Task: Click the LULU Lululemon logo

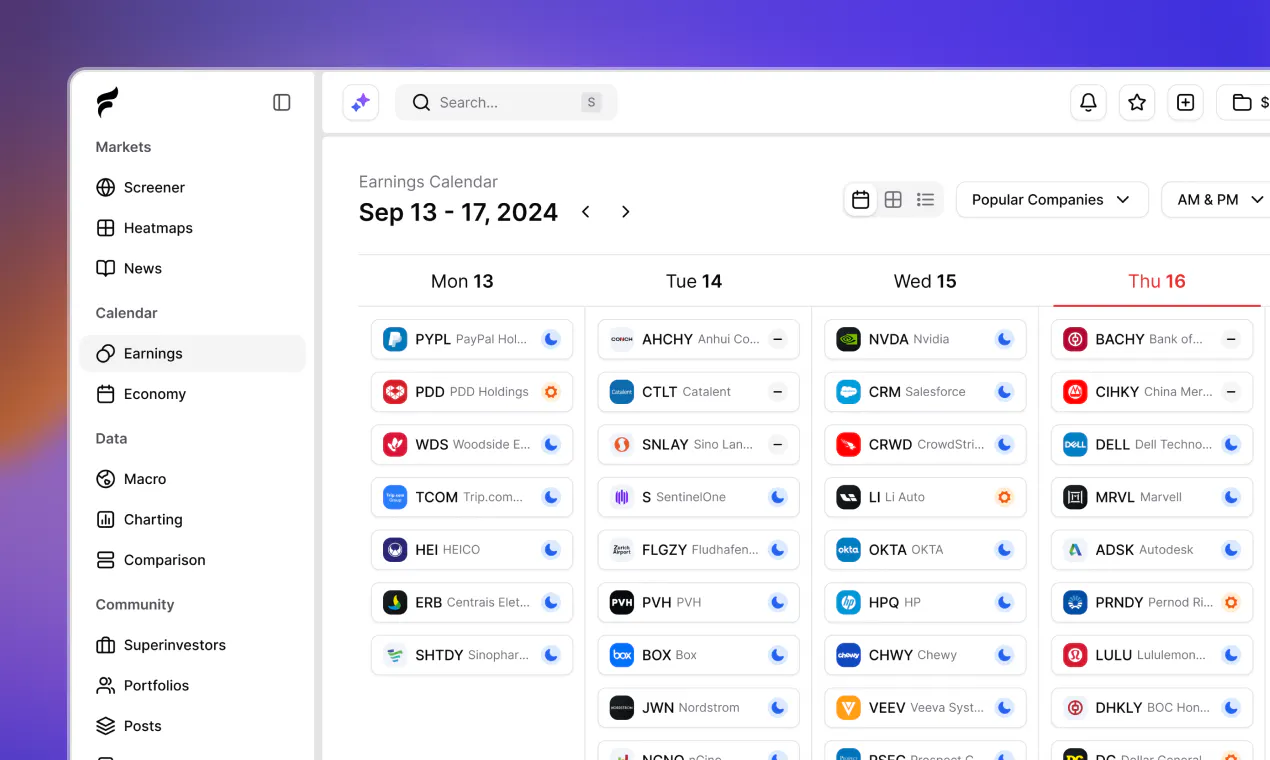Action: point(1075,655)
